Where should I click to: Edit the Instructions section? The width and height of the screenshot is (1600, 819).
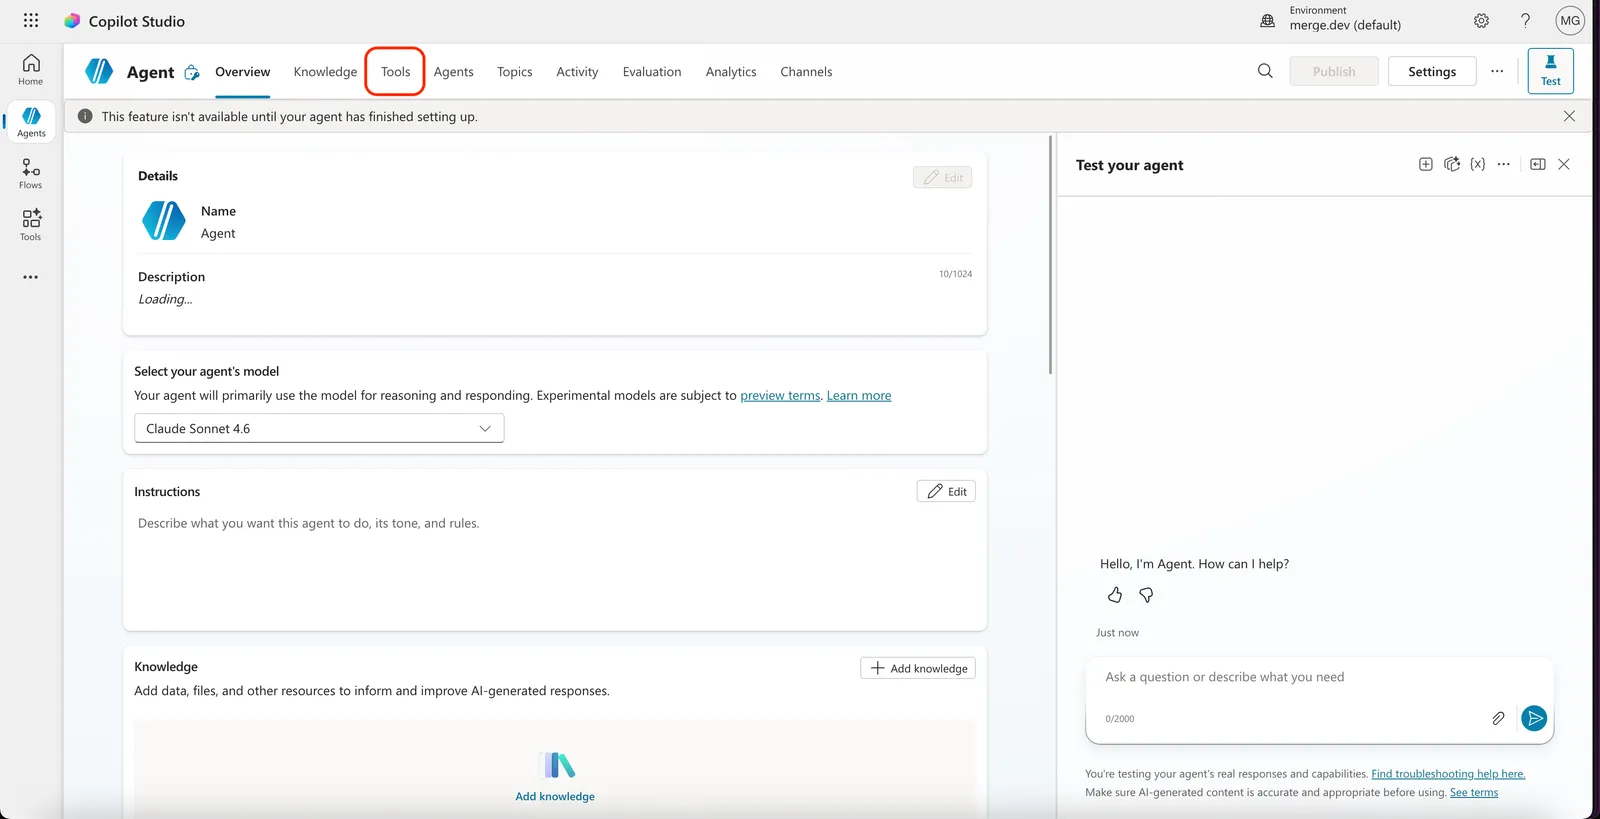tap(946, 491)
